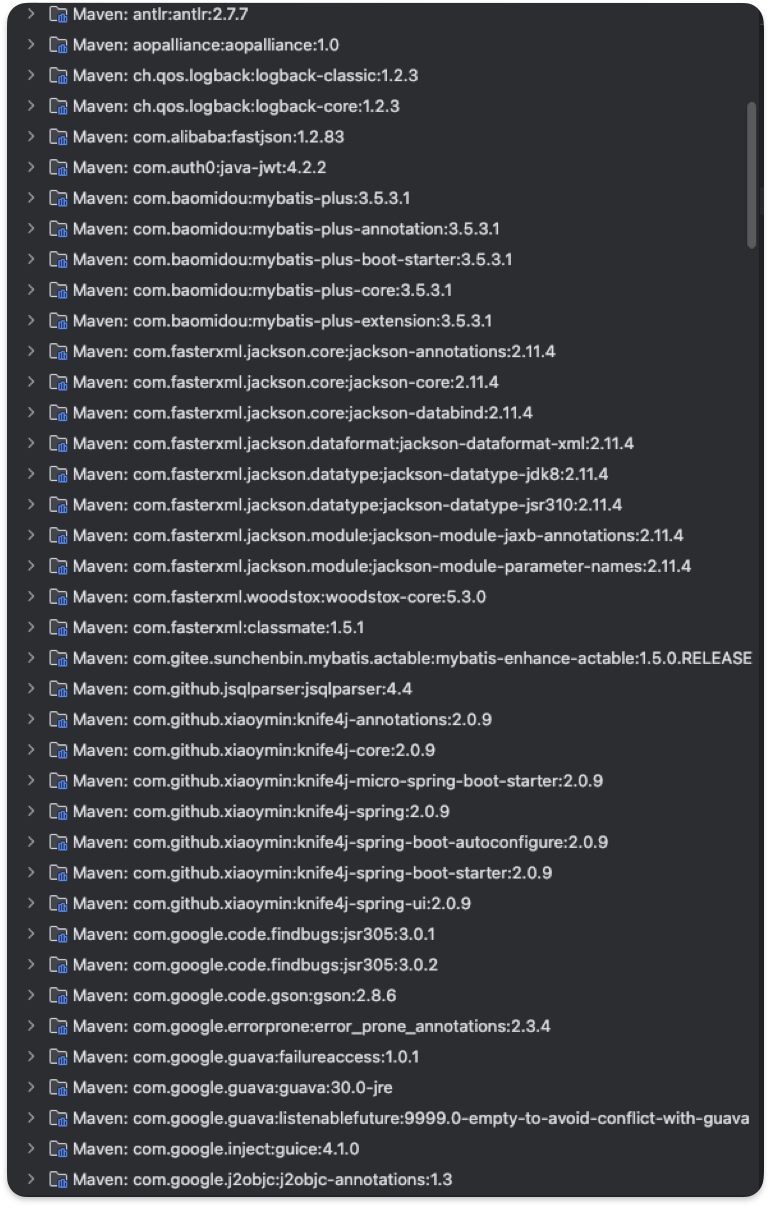Expand the knife4j-spring-ui:2.0.9 node

(x=31, y=903)
